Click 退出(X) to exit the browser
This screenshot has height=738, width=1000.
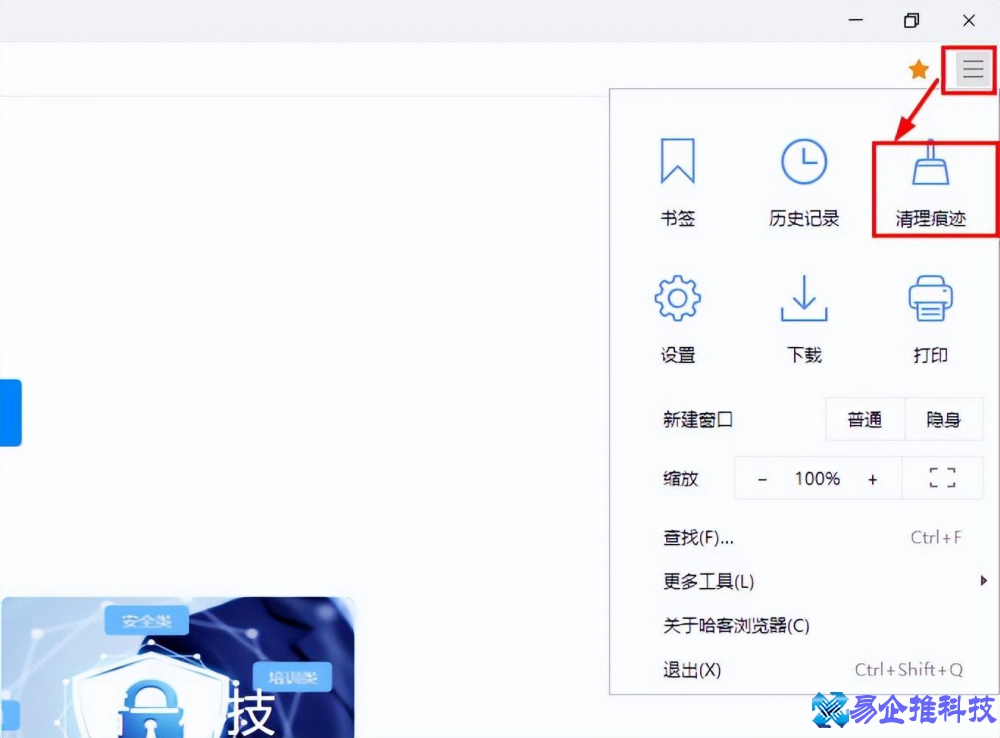pyautogui.click(x=691, y=671)
